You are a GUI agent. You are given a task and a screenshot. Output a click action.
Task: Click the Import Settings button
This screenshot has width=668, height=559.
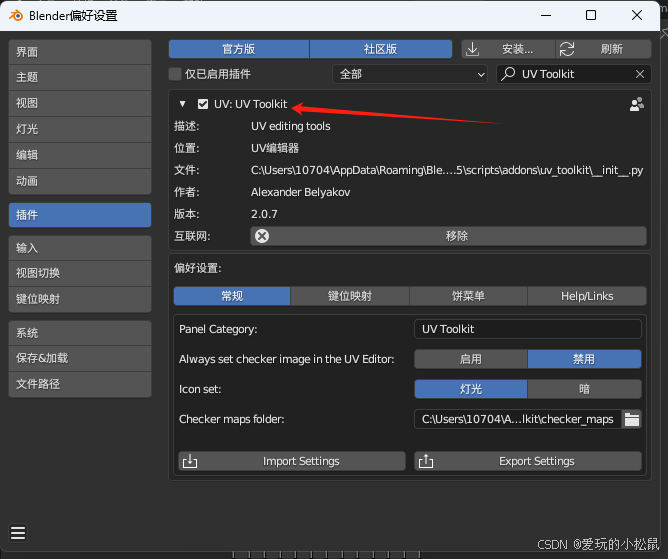[292, 461]
